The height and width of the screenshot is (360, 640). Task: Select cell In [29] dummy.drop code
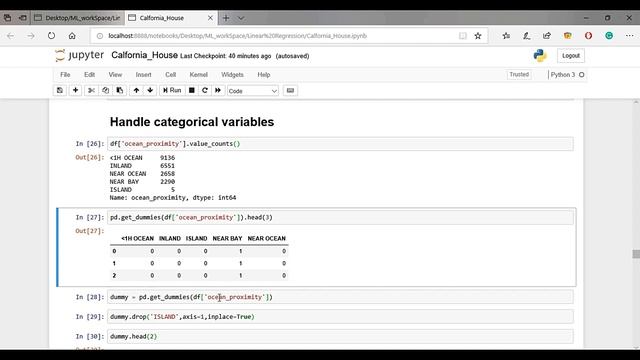340,316
